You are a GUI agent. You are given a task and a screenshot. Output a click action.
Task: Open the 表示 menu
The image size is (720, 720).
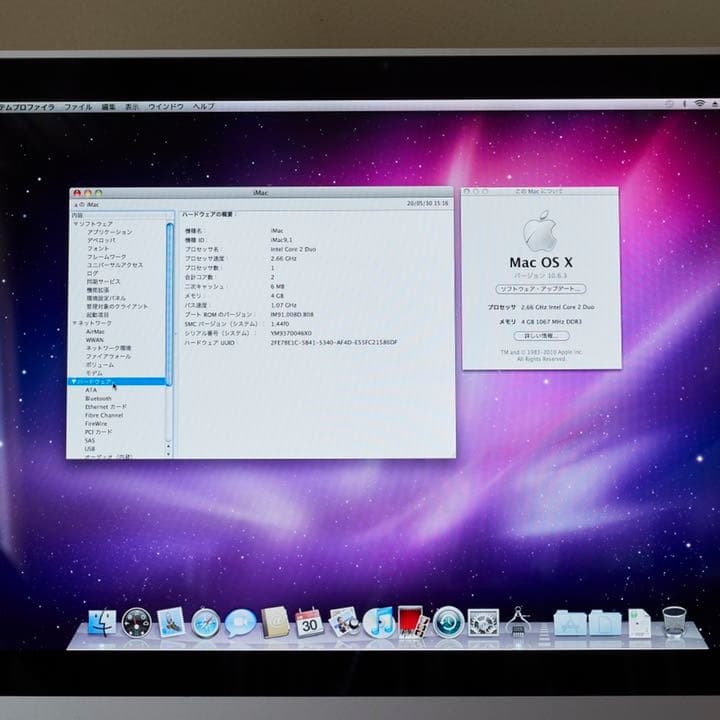coord(132,107)
